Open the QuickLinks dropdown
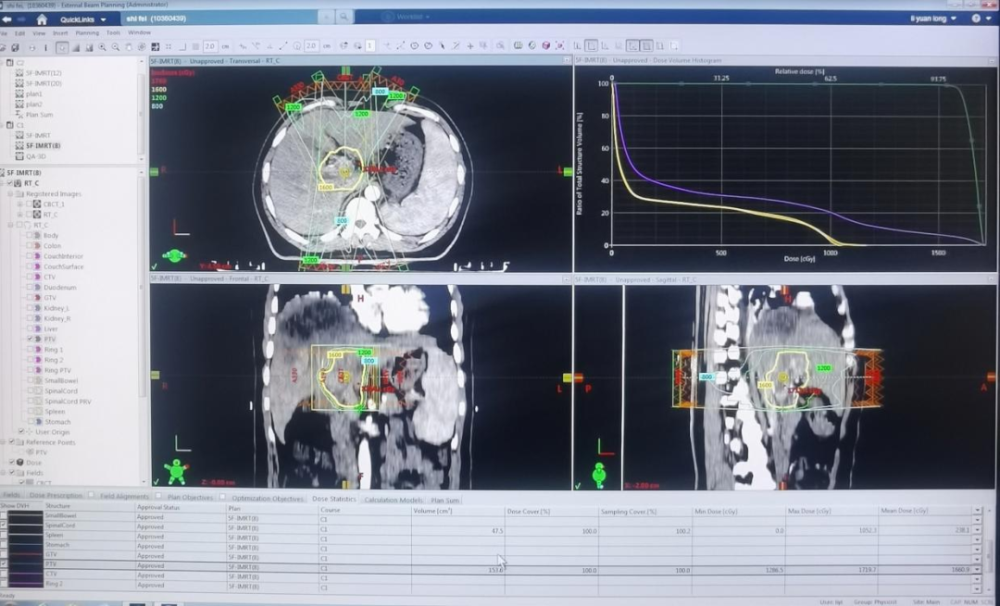Screen dimensions: 1000x606 click(x=82, y=19)
